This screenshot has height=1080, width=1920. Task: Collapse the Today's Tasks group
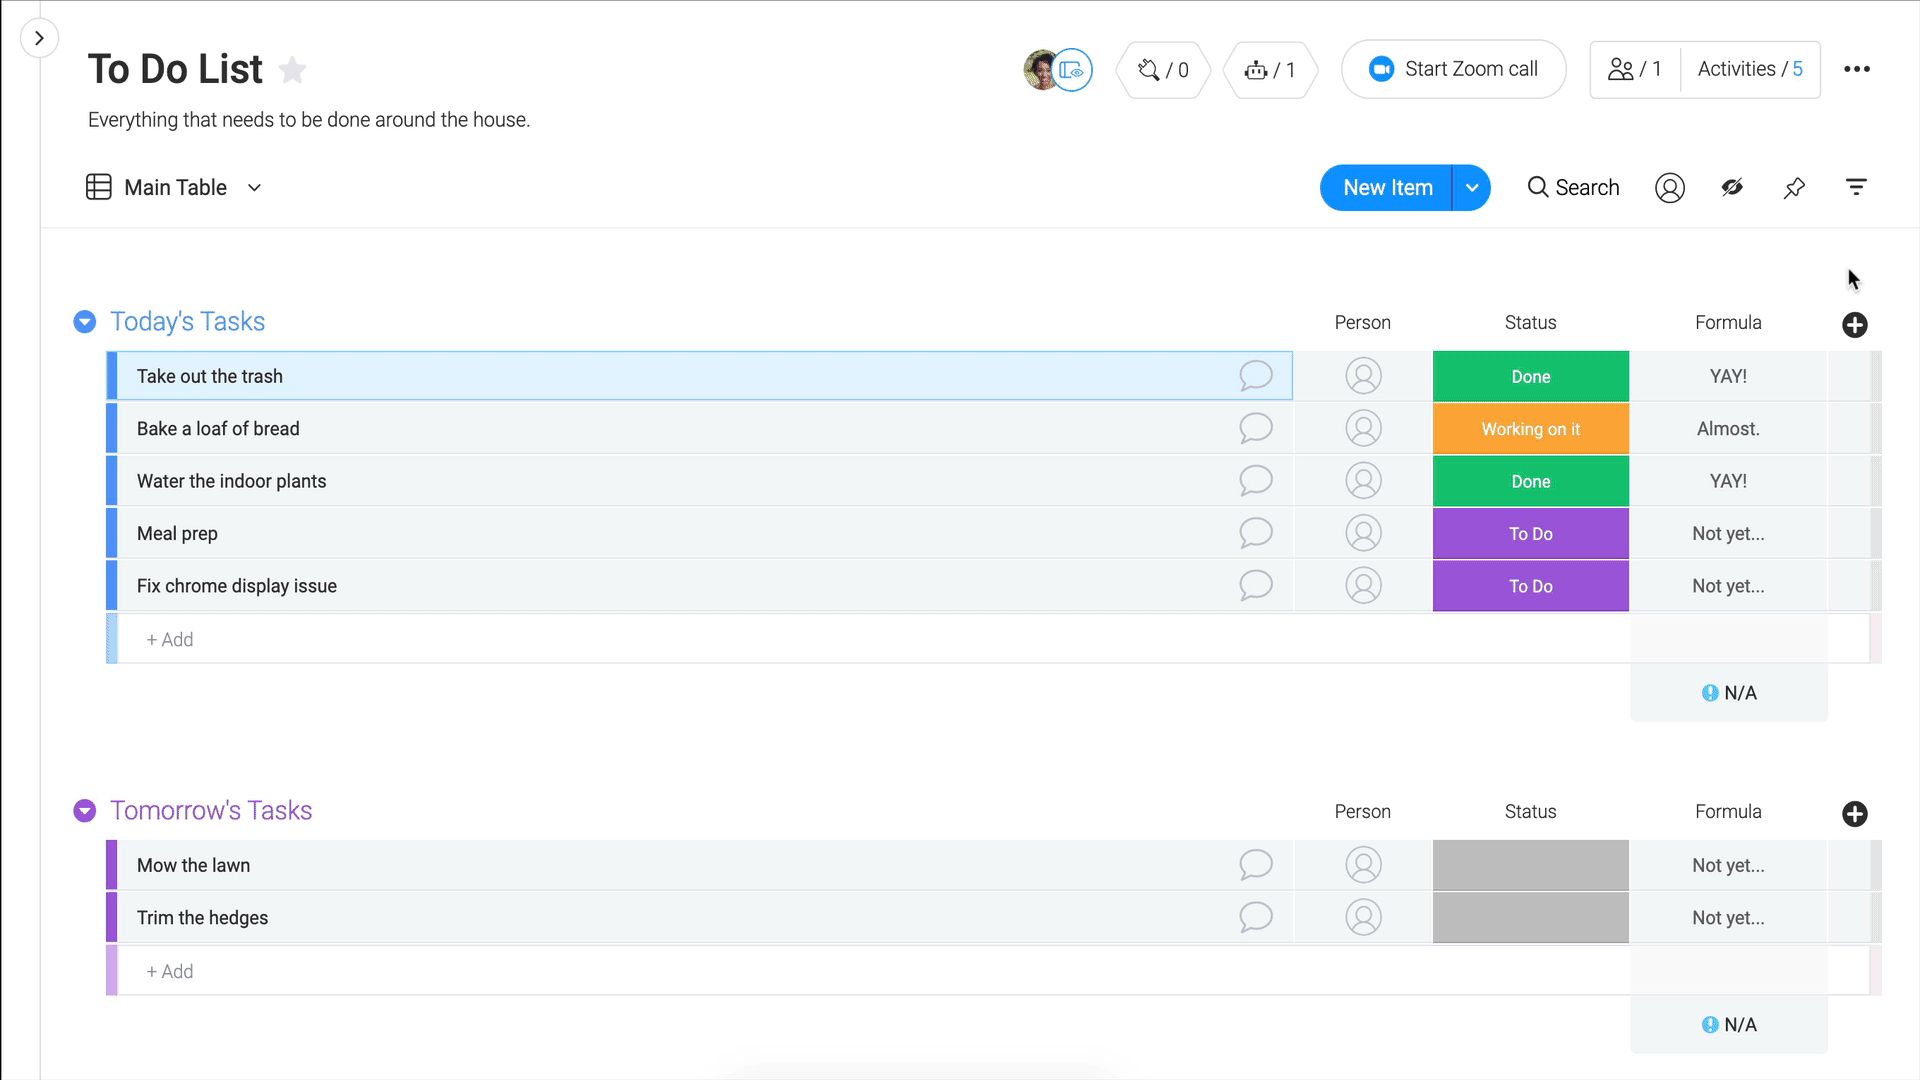[85, 322]
